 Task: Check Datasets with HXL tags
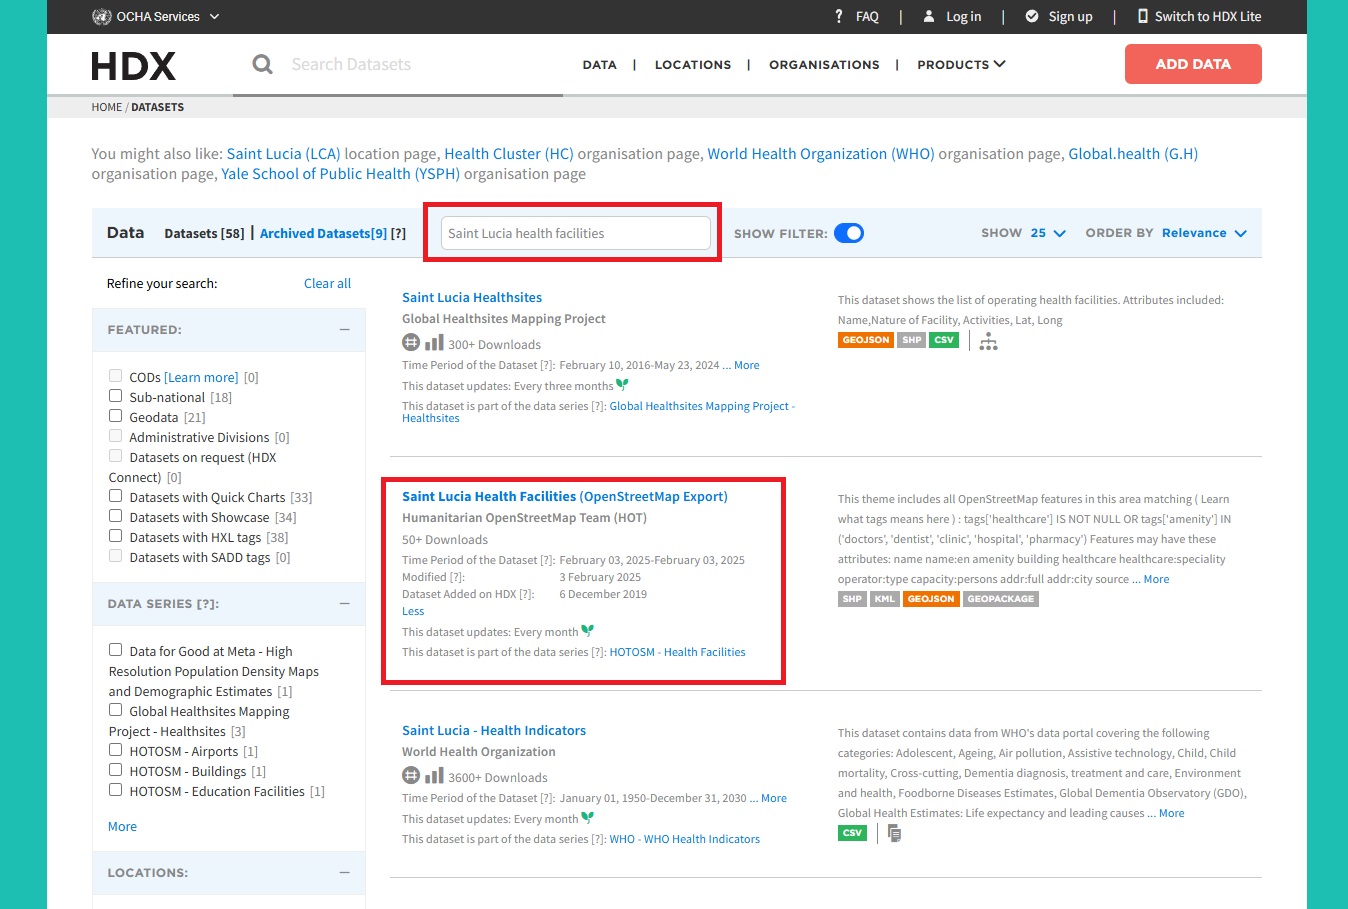(115, 536)
